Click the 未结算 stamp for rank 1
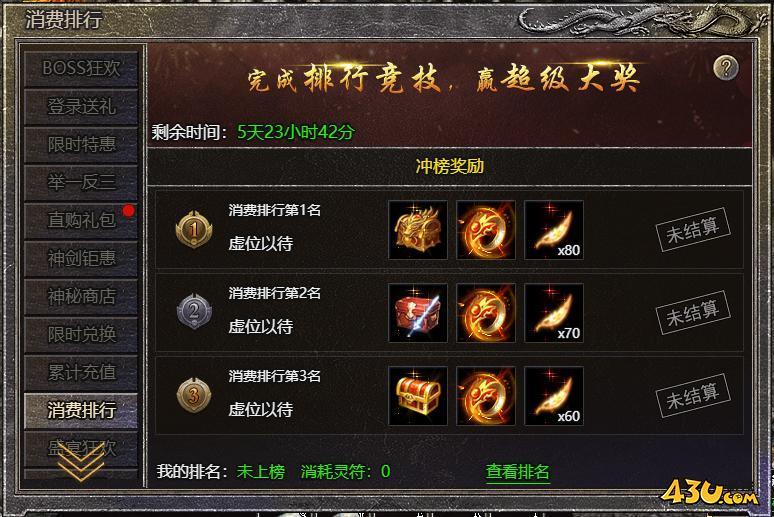 (693, 230)
